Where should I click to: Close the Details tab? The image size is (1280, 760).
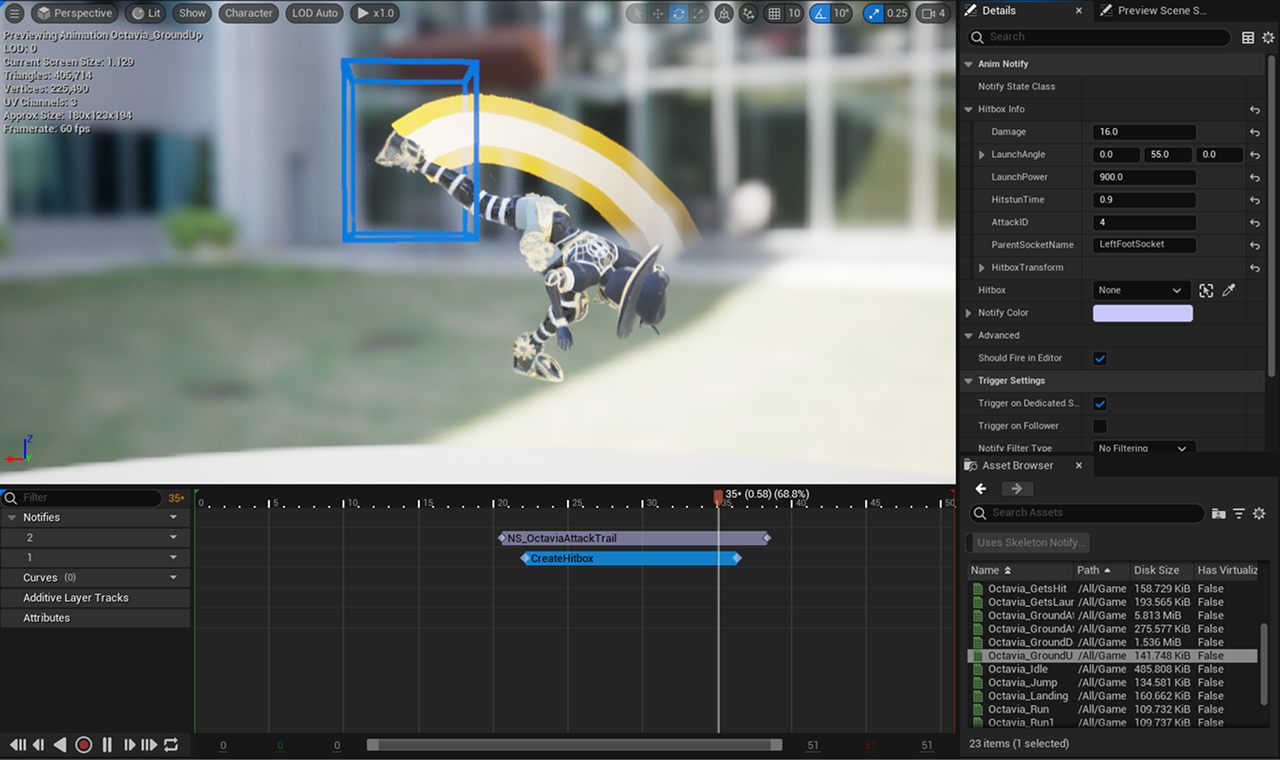[1079, 10]
